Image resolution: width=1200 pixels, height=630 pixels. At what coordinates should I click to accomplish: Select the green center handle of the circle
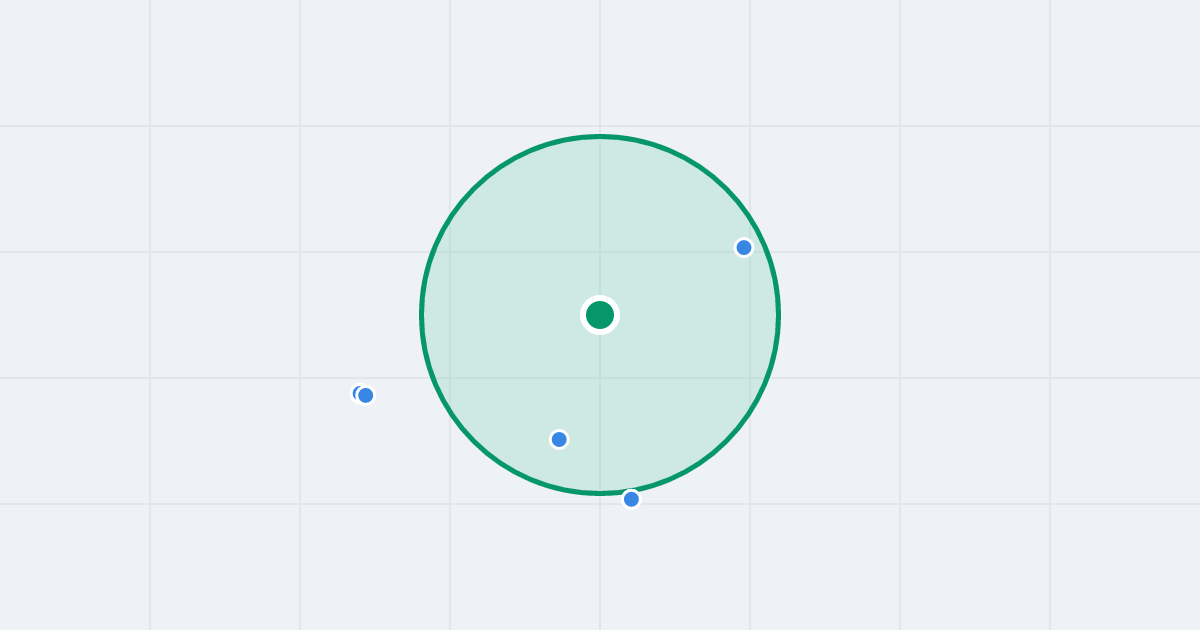pos(600,315)
